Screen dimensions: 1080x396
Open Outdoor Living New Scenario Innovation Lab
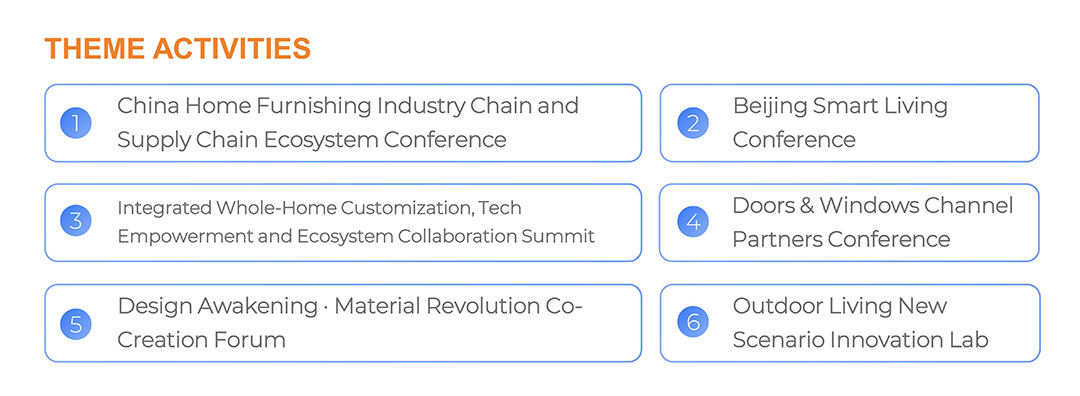tap(860, 322)
